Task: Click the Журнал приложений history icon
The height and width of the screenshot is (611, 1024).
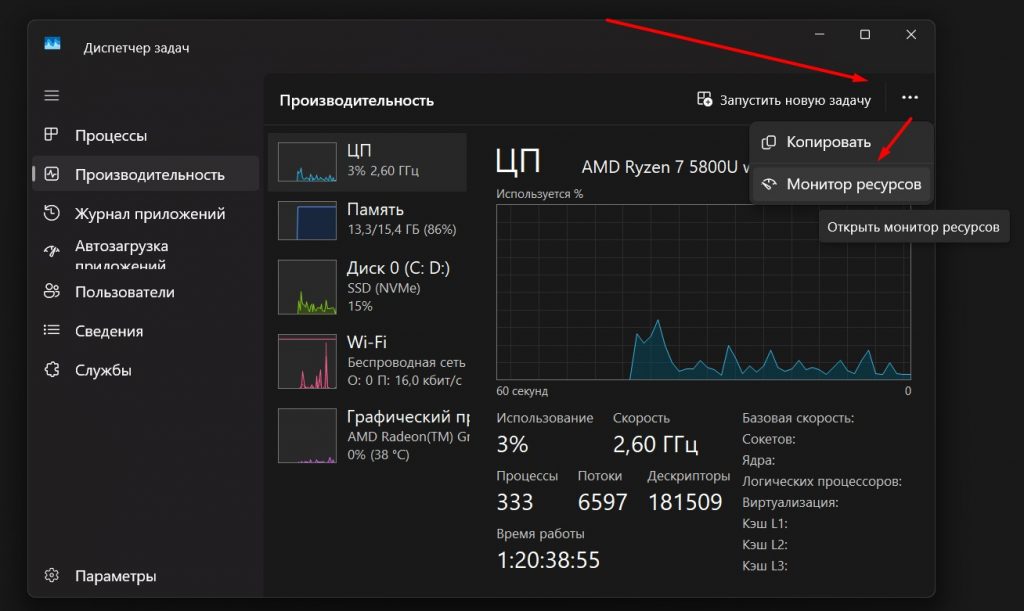Action: [52, 213]
